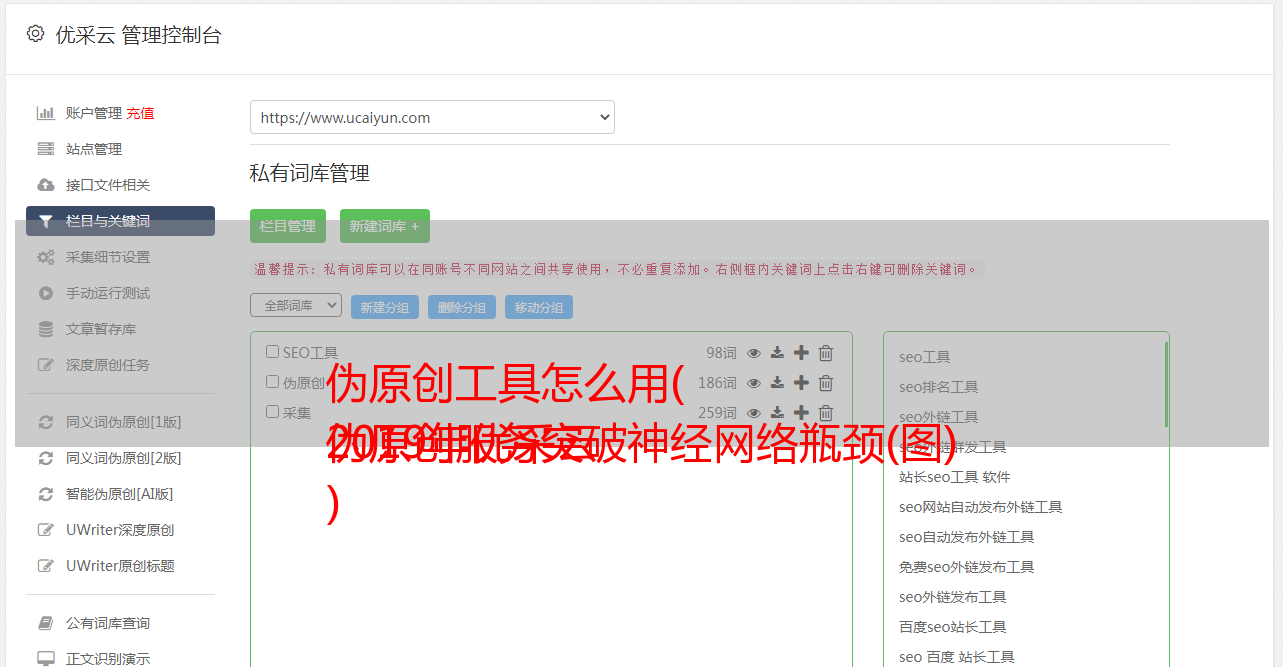View 伪原创 keywords with eye icon
Image resolution: width=1283 pixels, height=667 pixels.
754,383
